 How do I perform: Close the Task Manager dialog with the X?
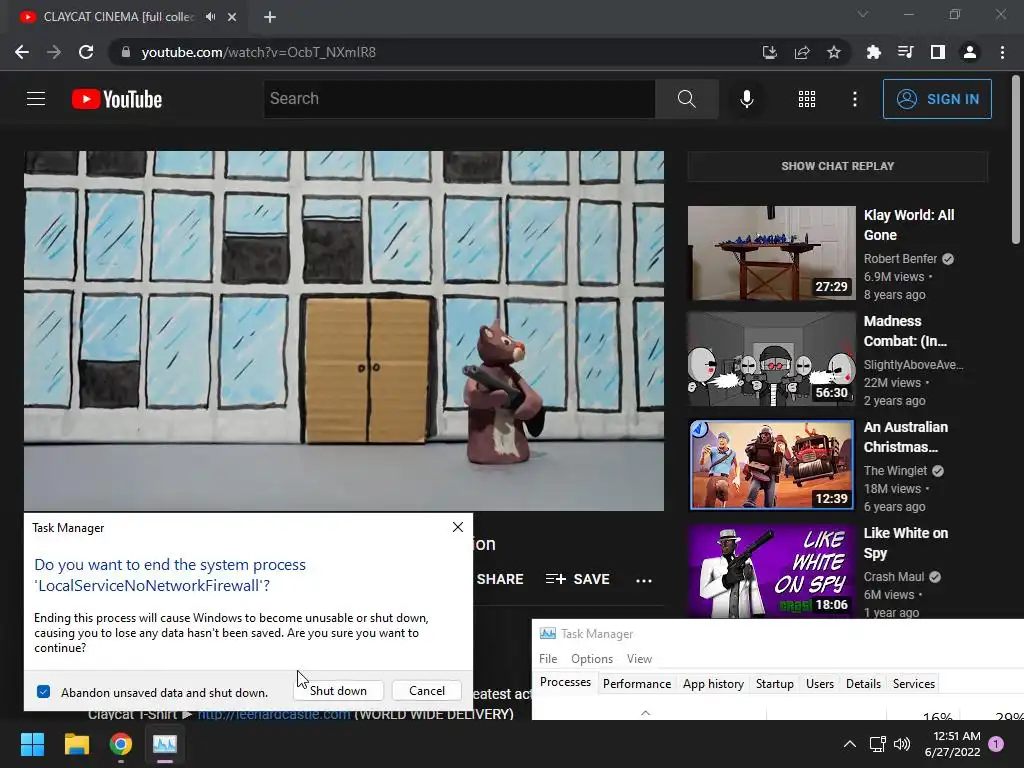point(458,527)
